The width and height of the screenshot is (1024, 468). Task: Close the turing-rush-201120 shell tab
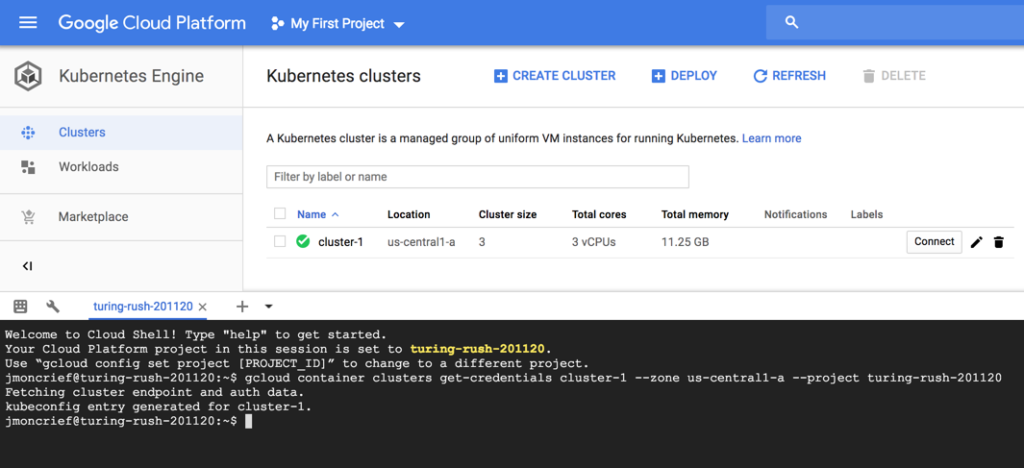pyautogui.click(x=202, y=306)
